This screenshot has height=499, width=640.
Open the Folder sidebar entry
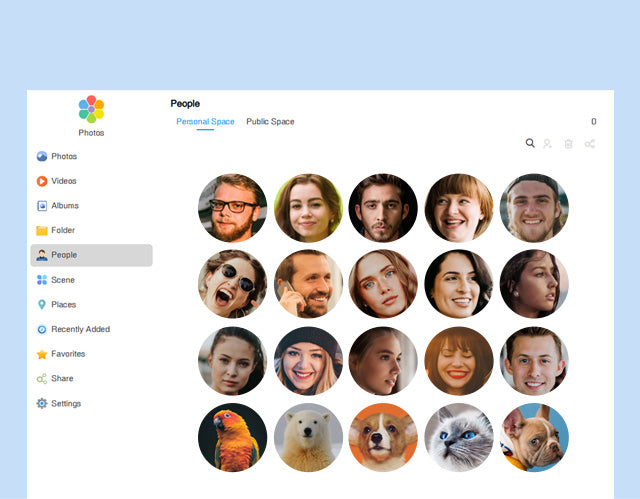pyautogui.click(x=62, y=230)
